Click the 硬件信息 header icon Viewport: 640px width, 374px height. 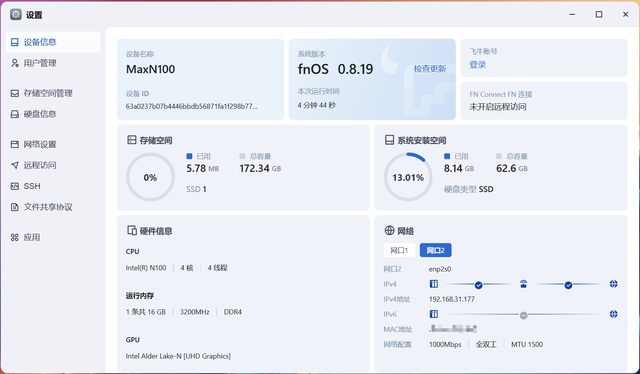coord(131,231)
